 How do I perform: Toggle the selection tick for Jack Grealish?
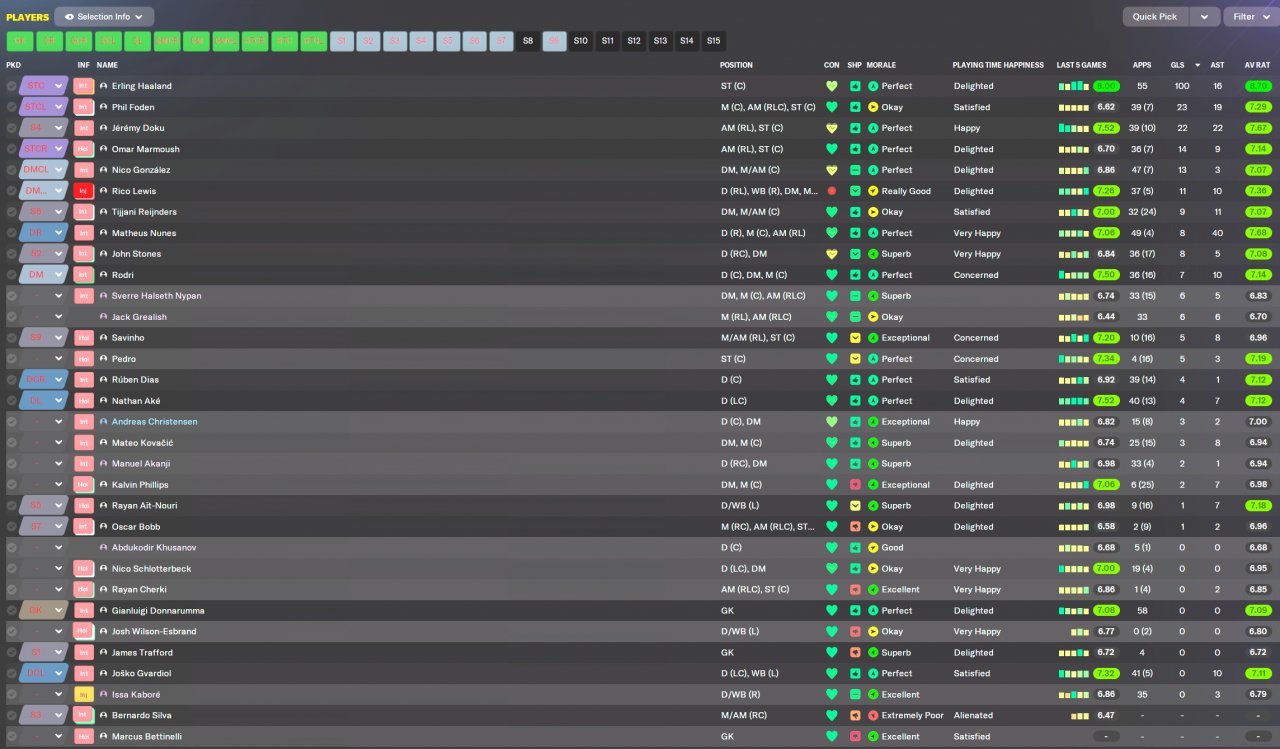click(11, 317)
